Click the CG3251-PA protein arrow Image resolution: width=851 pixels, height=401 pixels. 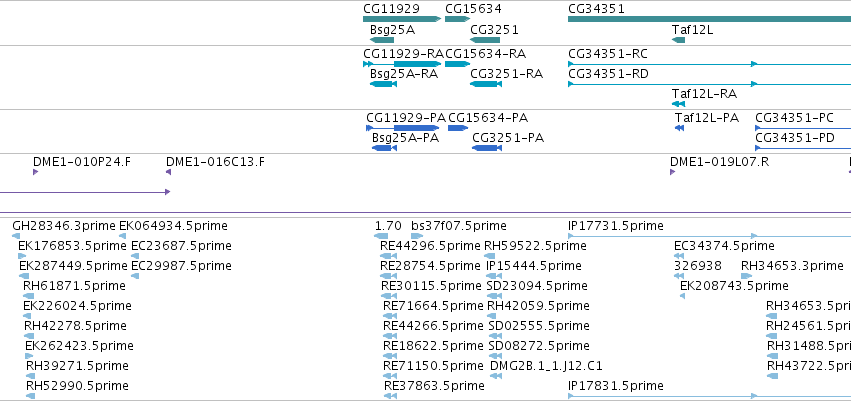487,148
